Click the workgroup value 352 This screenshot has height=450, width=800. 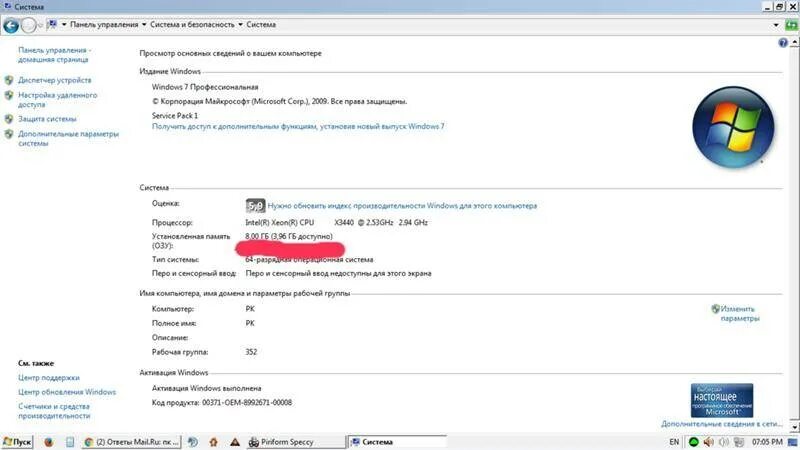(x=251, y=352)
